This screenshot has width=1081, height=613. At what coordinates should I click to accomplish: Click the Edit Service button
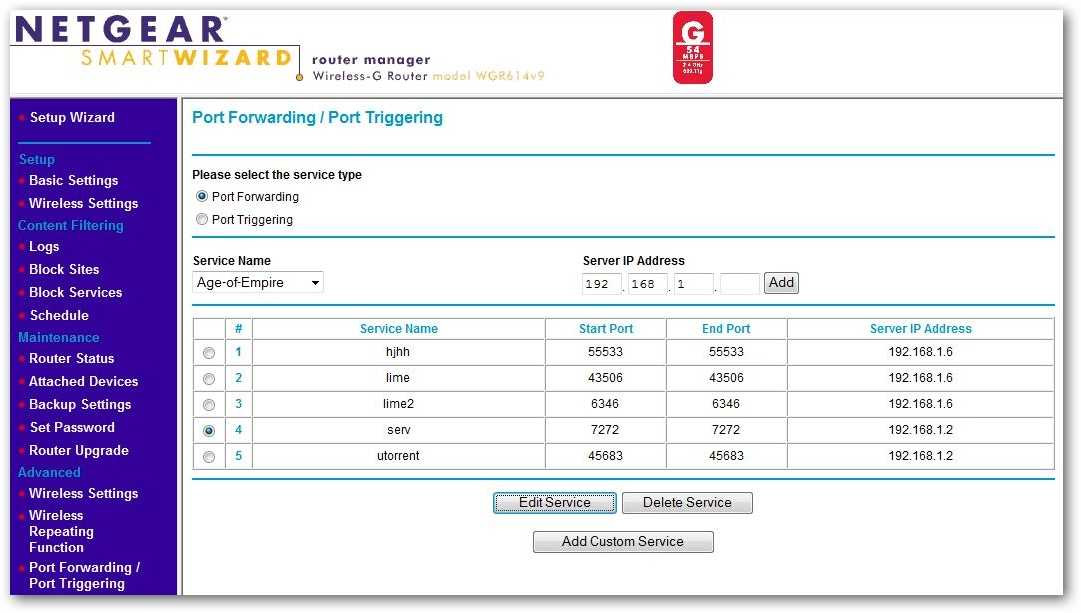coord(554,502)
